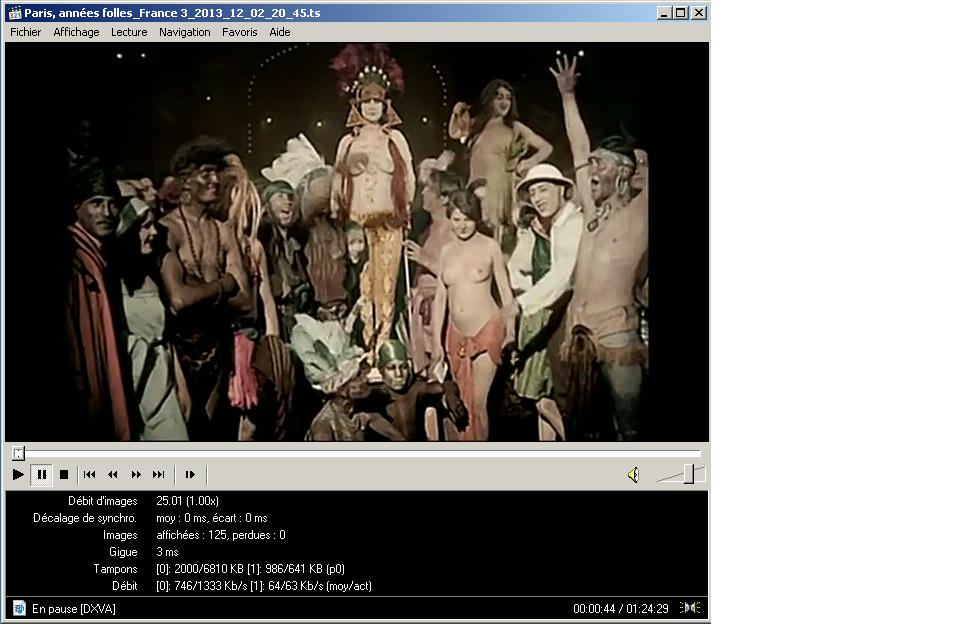This screenshot has width=960, height=624.
Task: Click the Pause button
Action: [x=42, y=475]
